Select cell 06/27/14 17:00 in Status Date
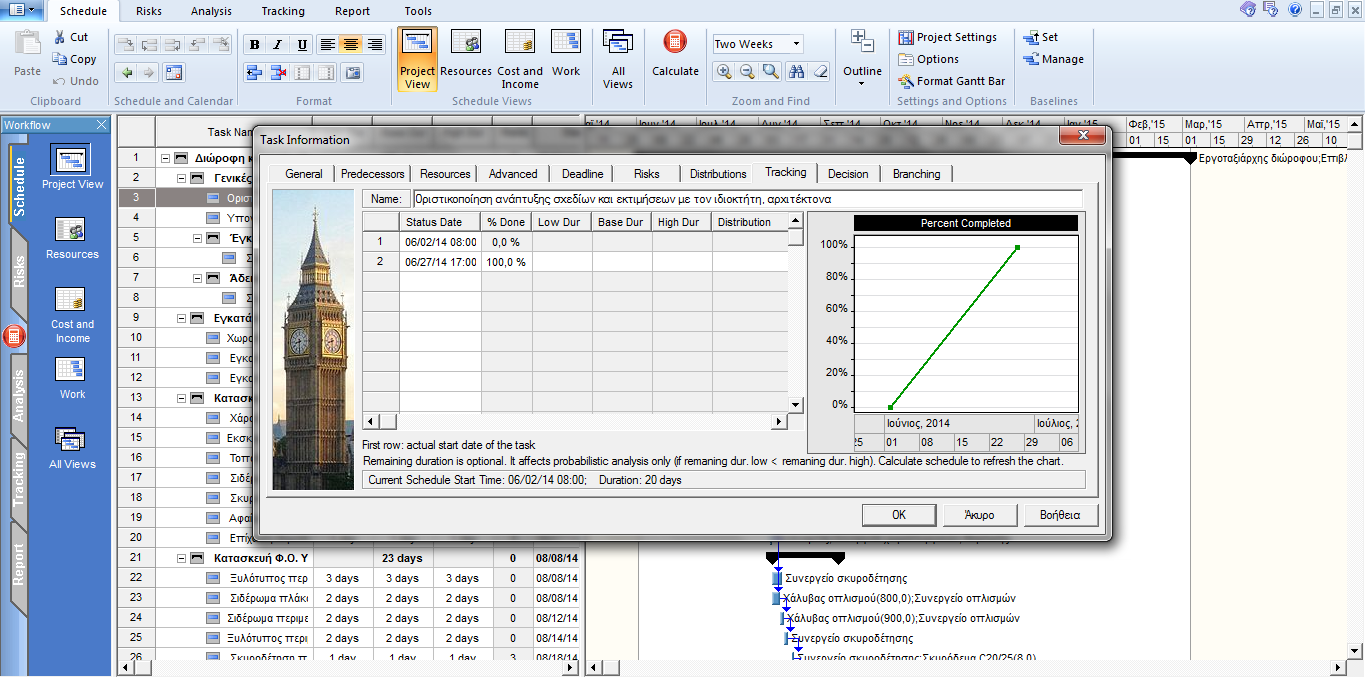The image size is (1365, 677). 440,262
